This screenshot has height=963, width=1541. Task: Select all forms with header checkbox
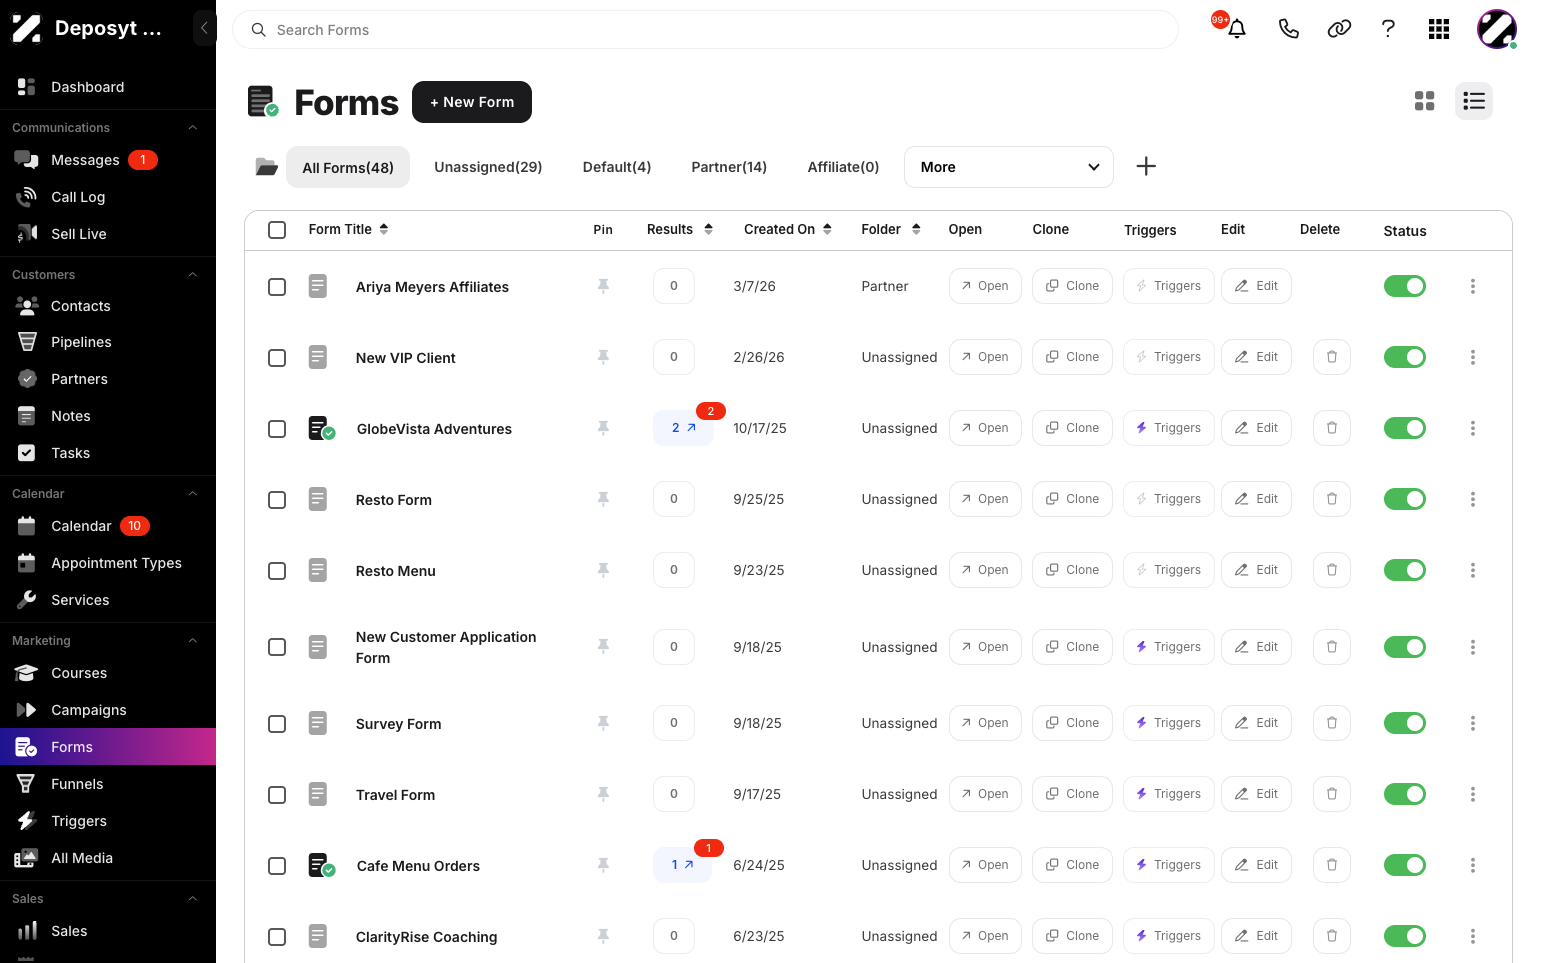(277, 230)
